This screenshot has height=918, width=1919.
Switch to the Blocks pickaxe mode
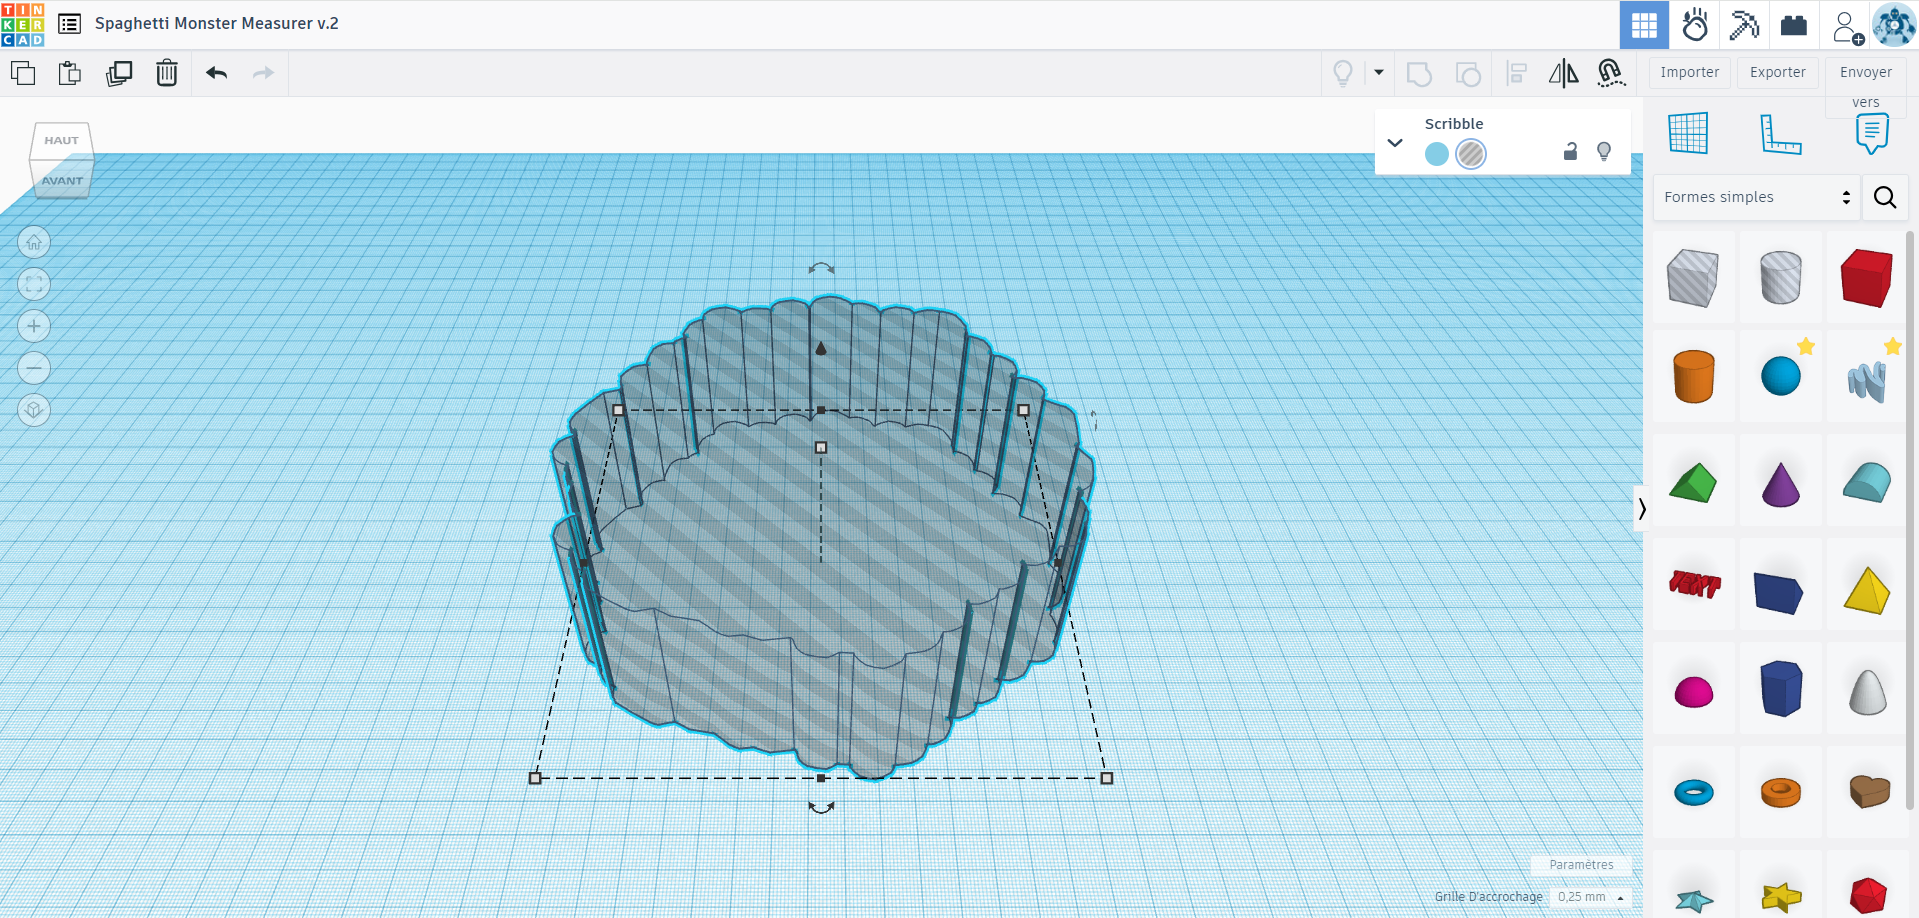point(1744,25)
